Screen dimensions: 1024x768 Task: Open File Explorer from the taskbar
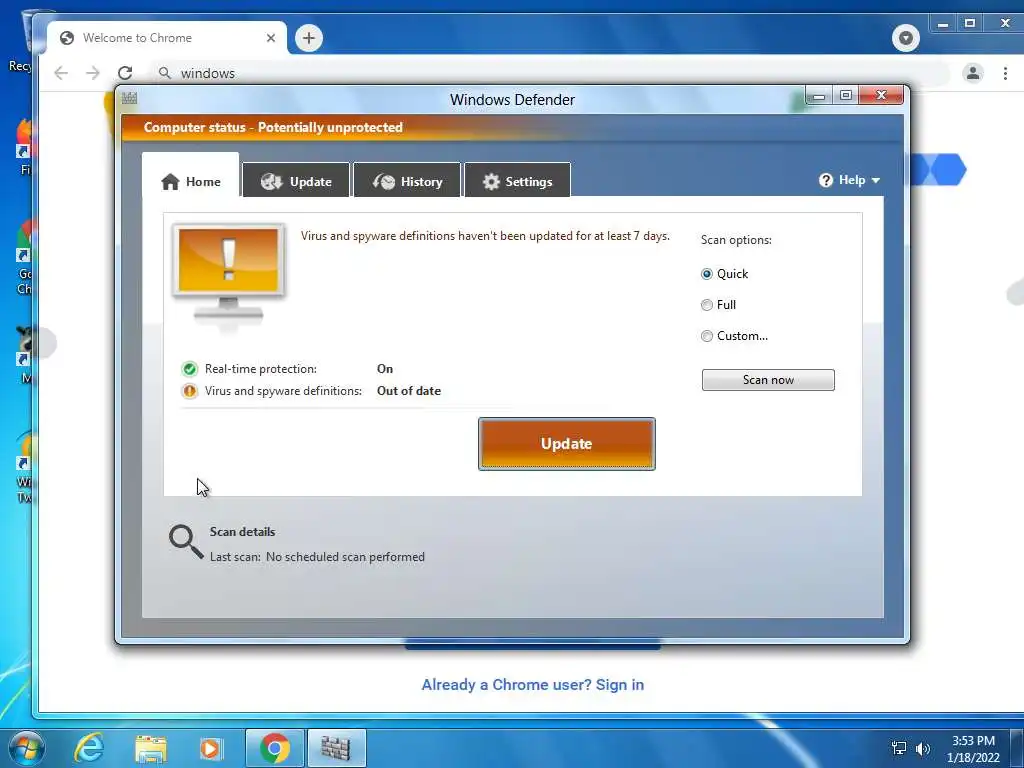[x=151, y=748]
